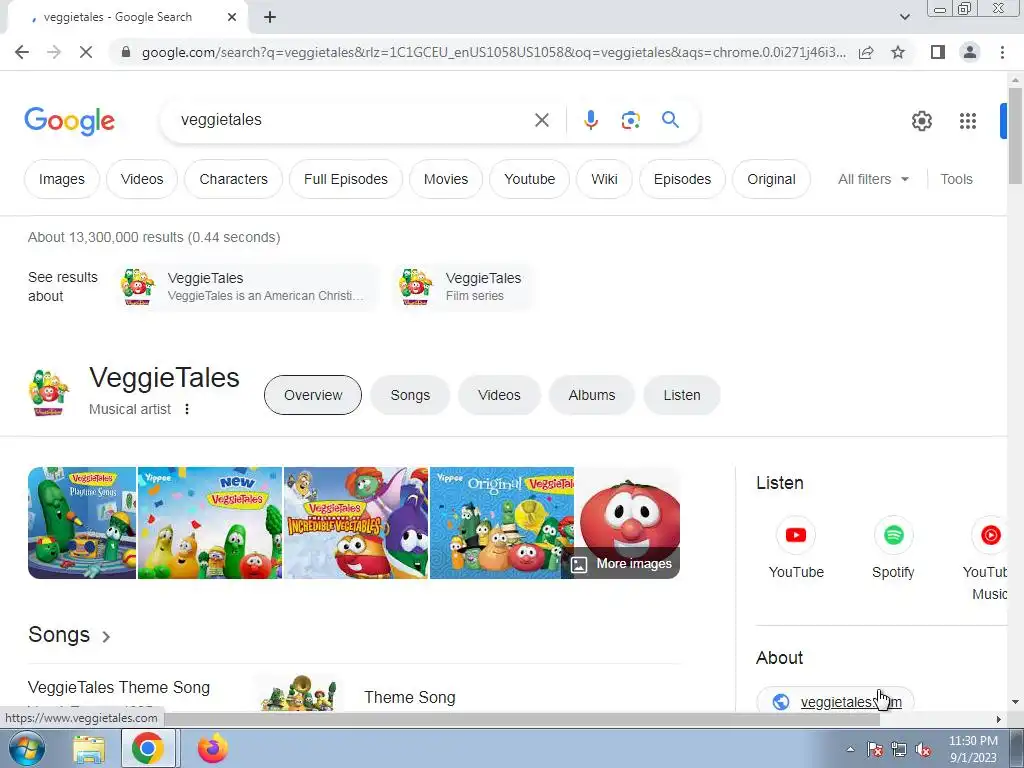The height and width of the screenshot is (768, 1024).
Task: Listen on Spotify icon
Action: (893, 536)
